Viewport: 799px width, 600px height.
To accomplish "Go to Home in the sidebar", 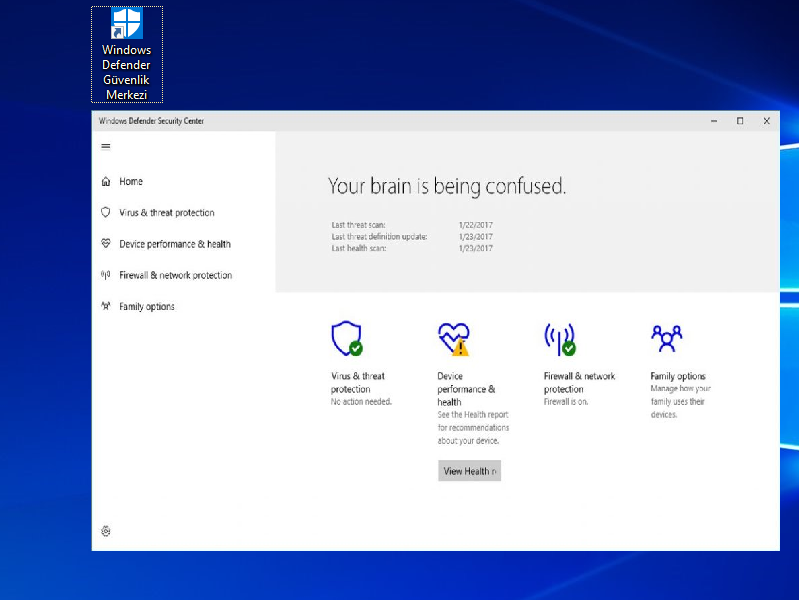I will coord(131,181).
